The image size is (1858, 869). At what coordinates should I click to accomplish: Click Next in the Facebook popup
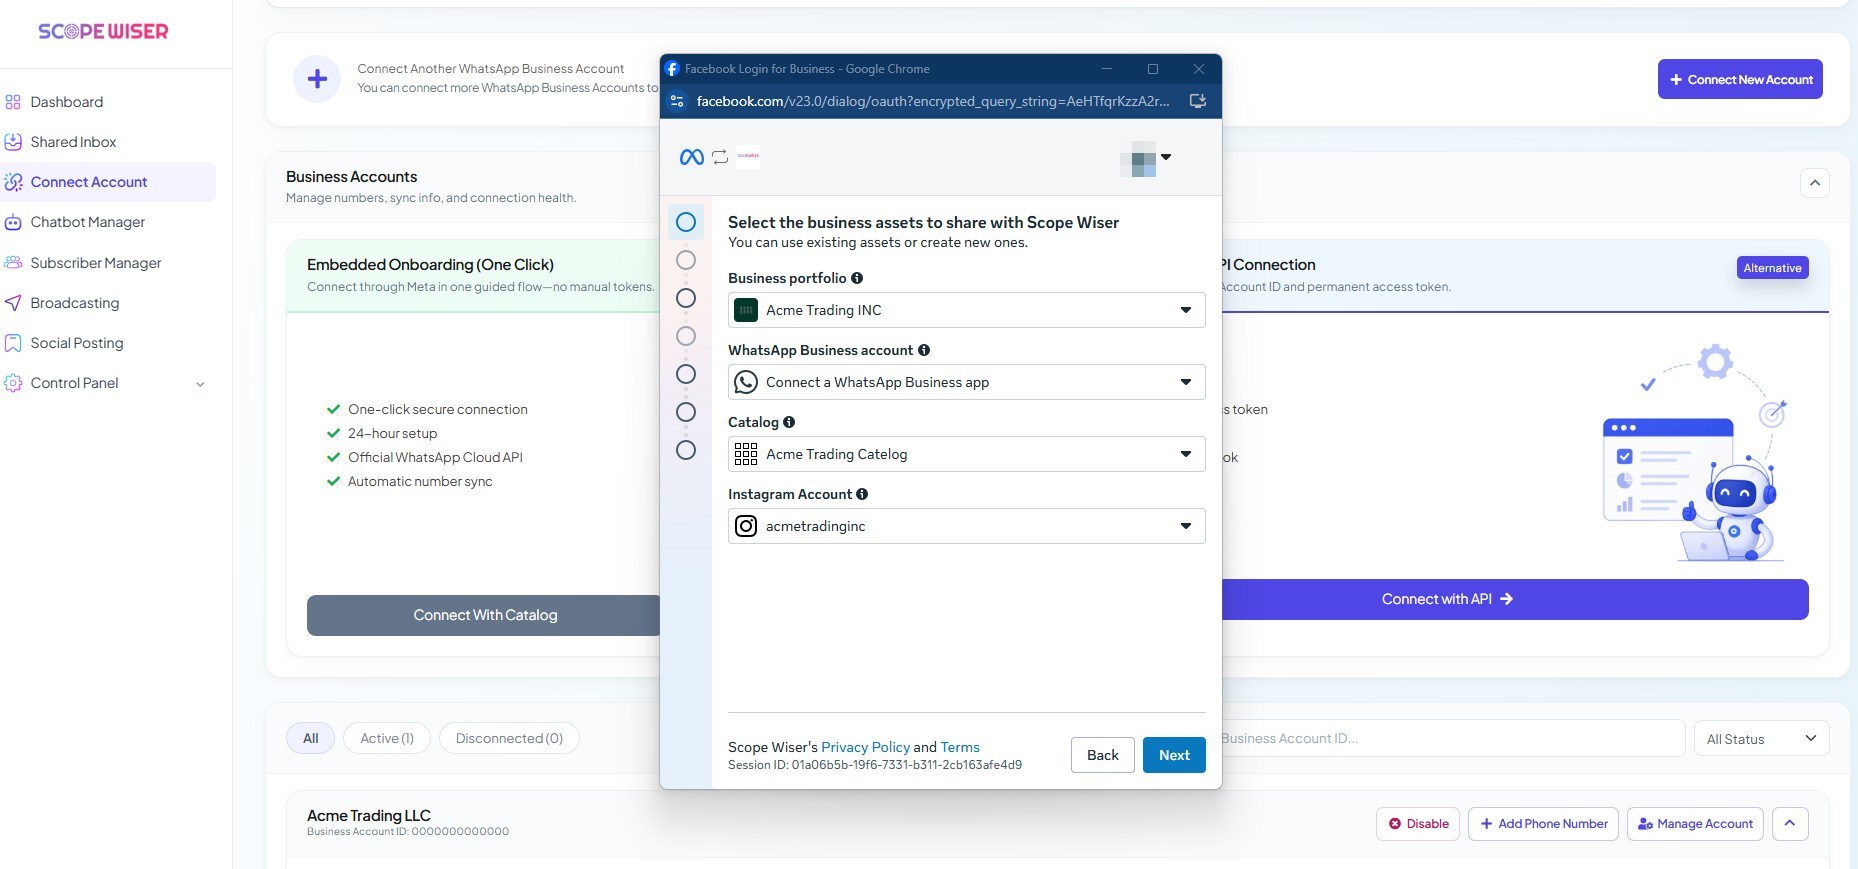point(1174,755)
